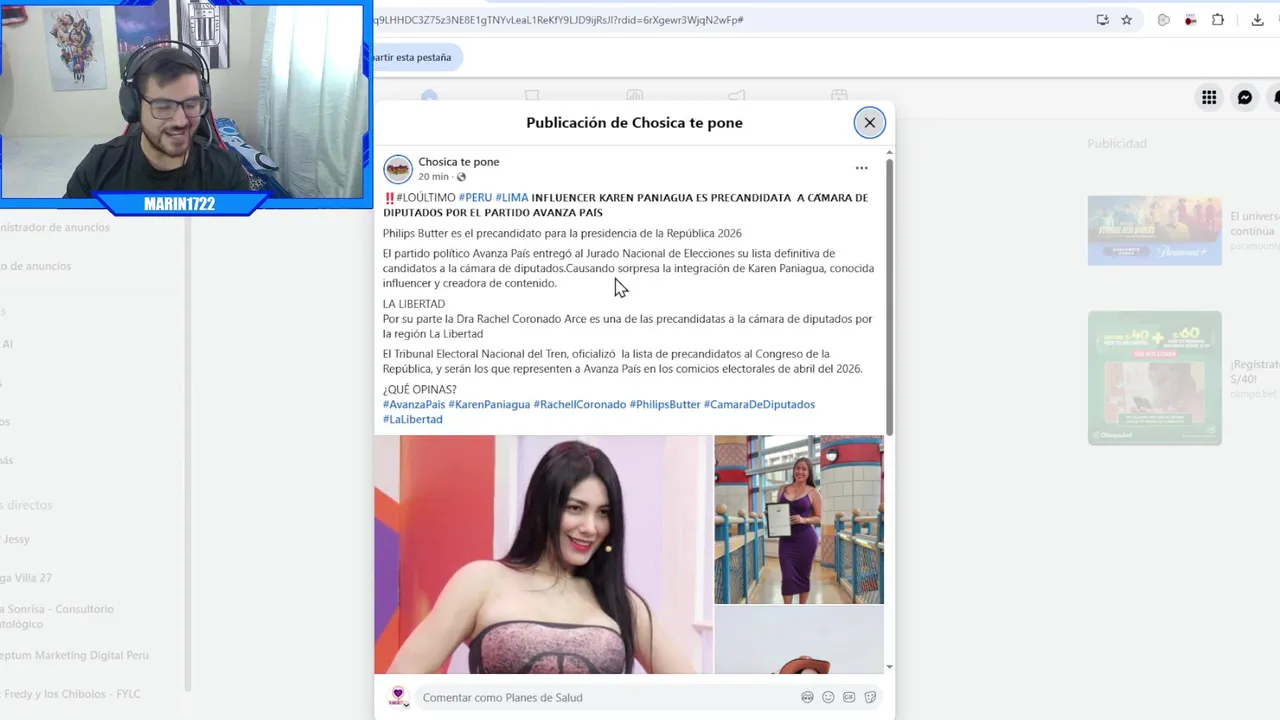The height and width of the screenshot is (720, 1280).
Task: Add a GIF to the comment
Action: point(849,697)
